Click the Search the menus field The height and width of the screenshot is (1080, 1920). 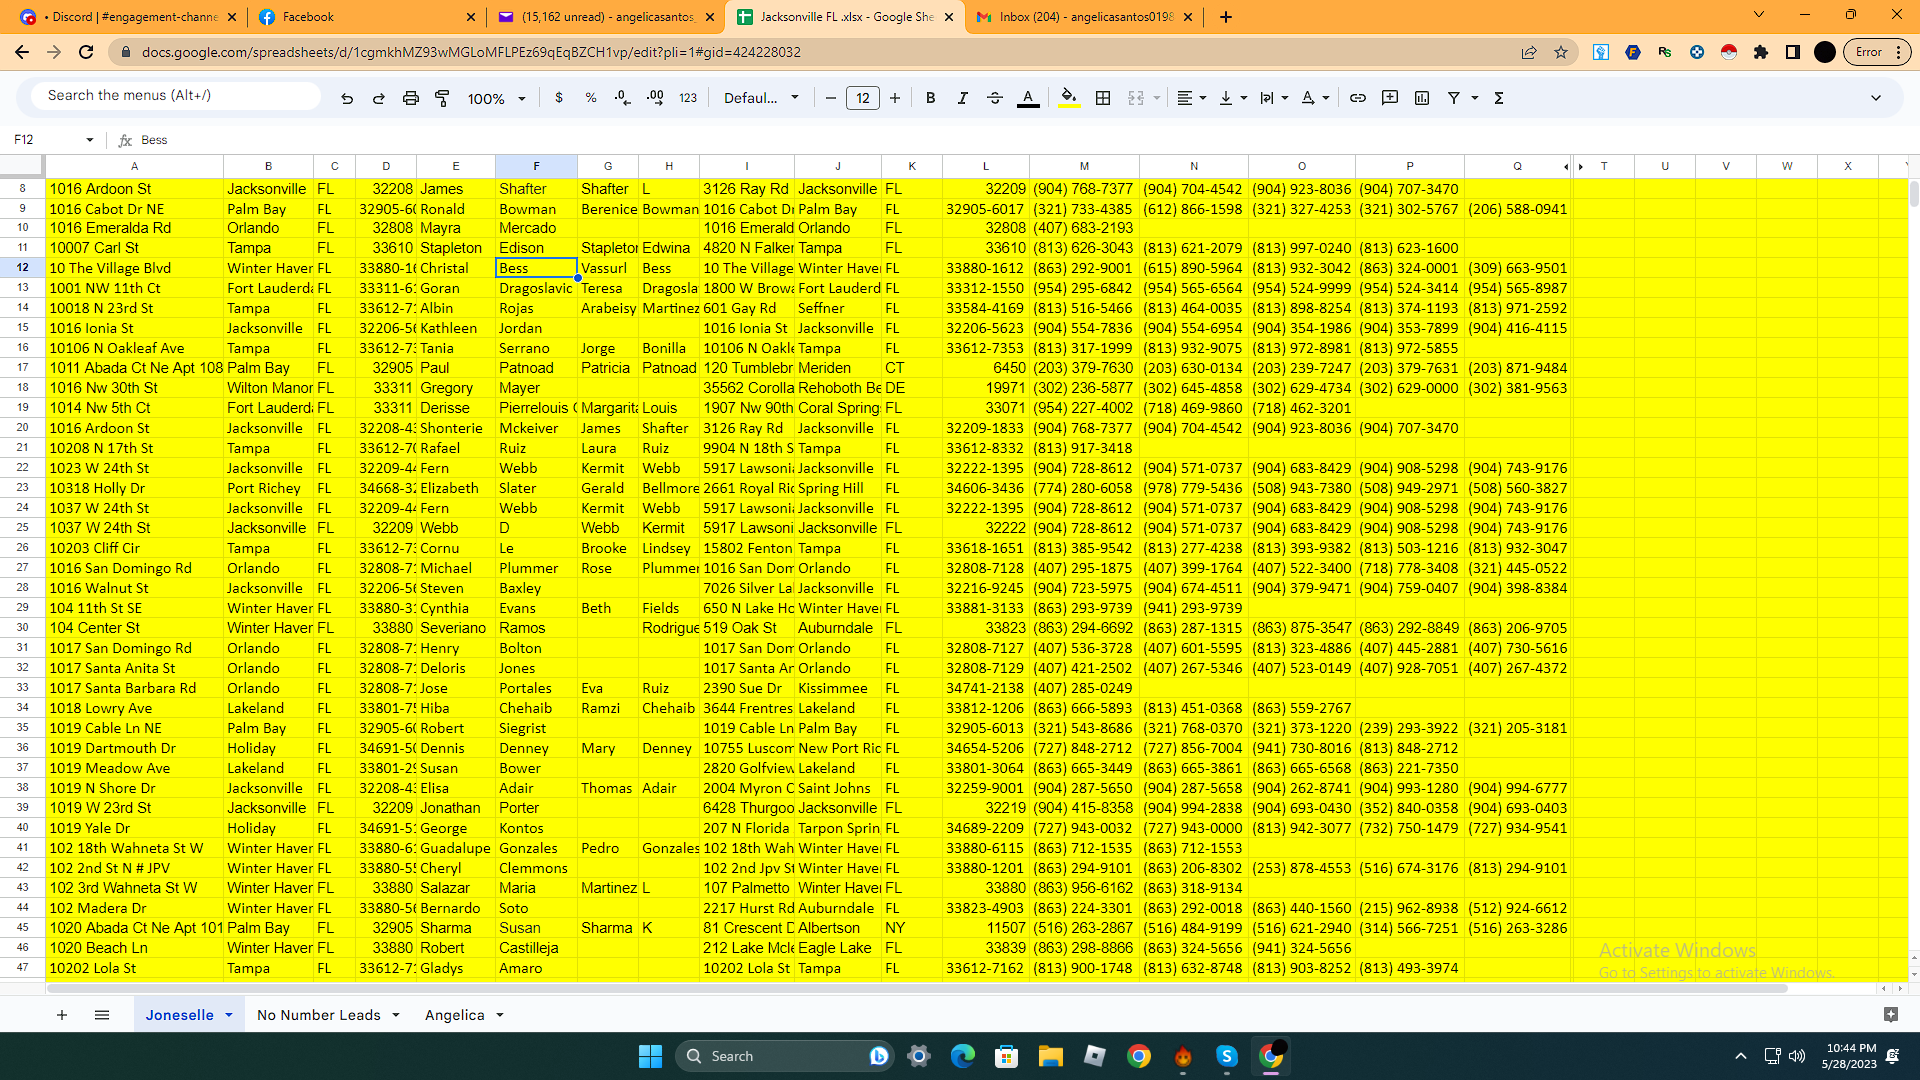(x=175, y=95)
